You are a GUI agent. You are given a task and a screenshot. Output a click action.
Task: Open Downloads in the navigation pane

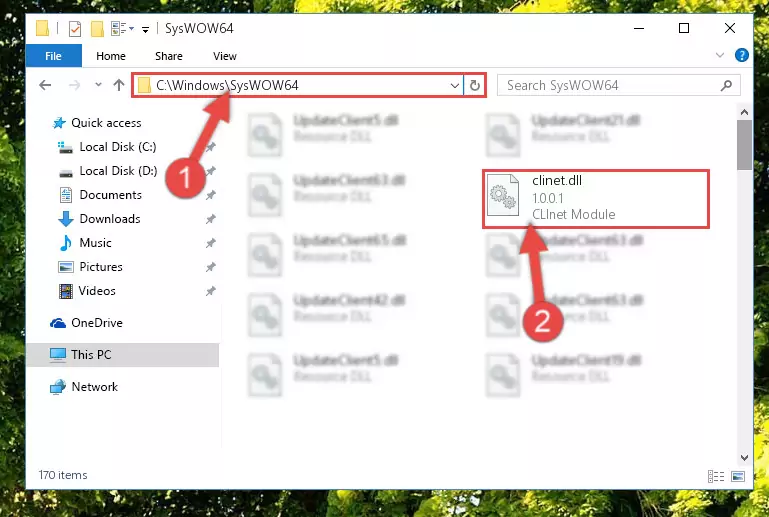[110, 219]
